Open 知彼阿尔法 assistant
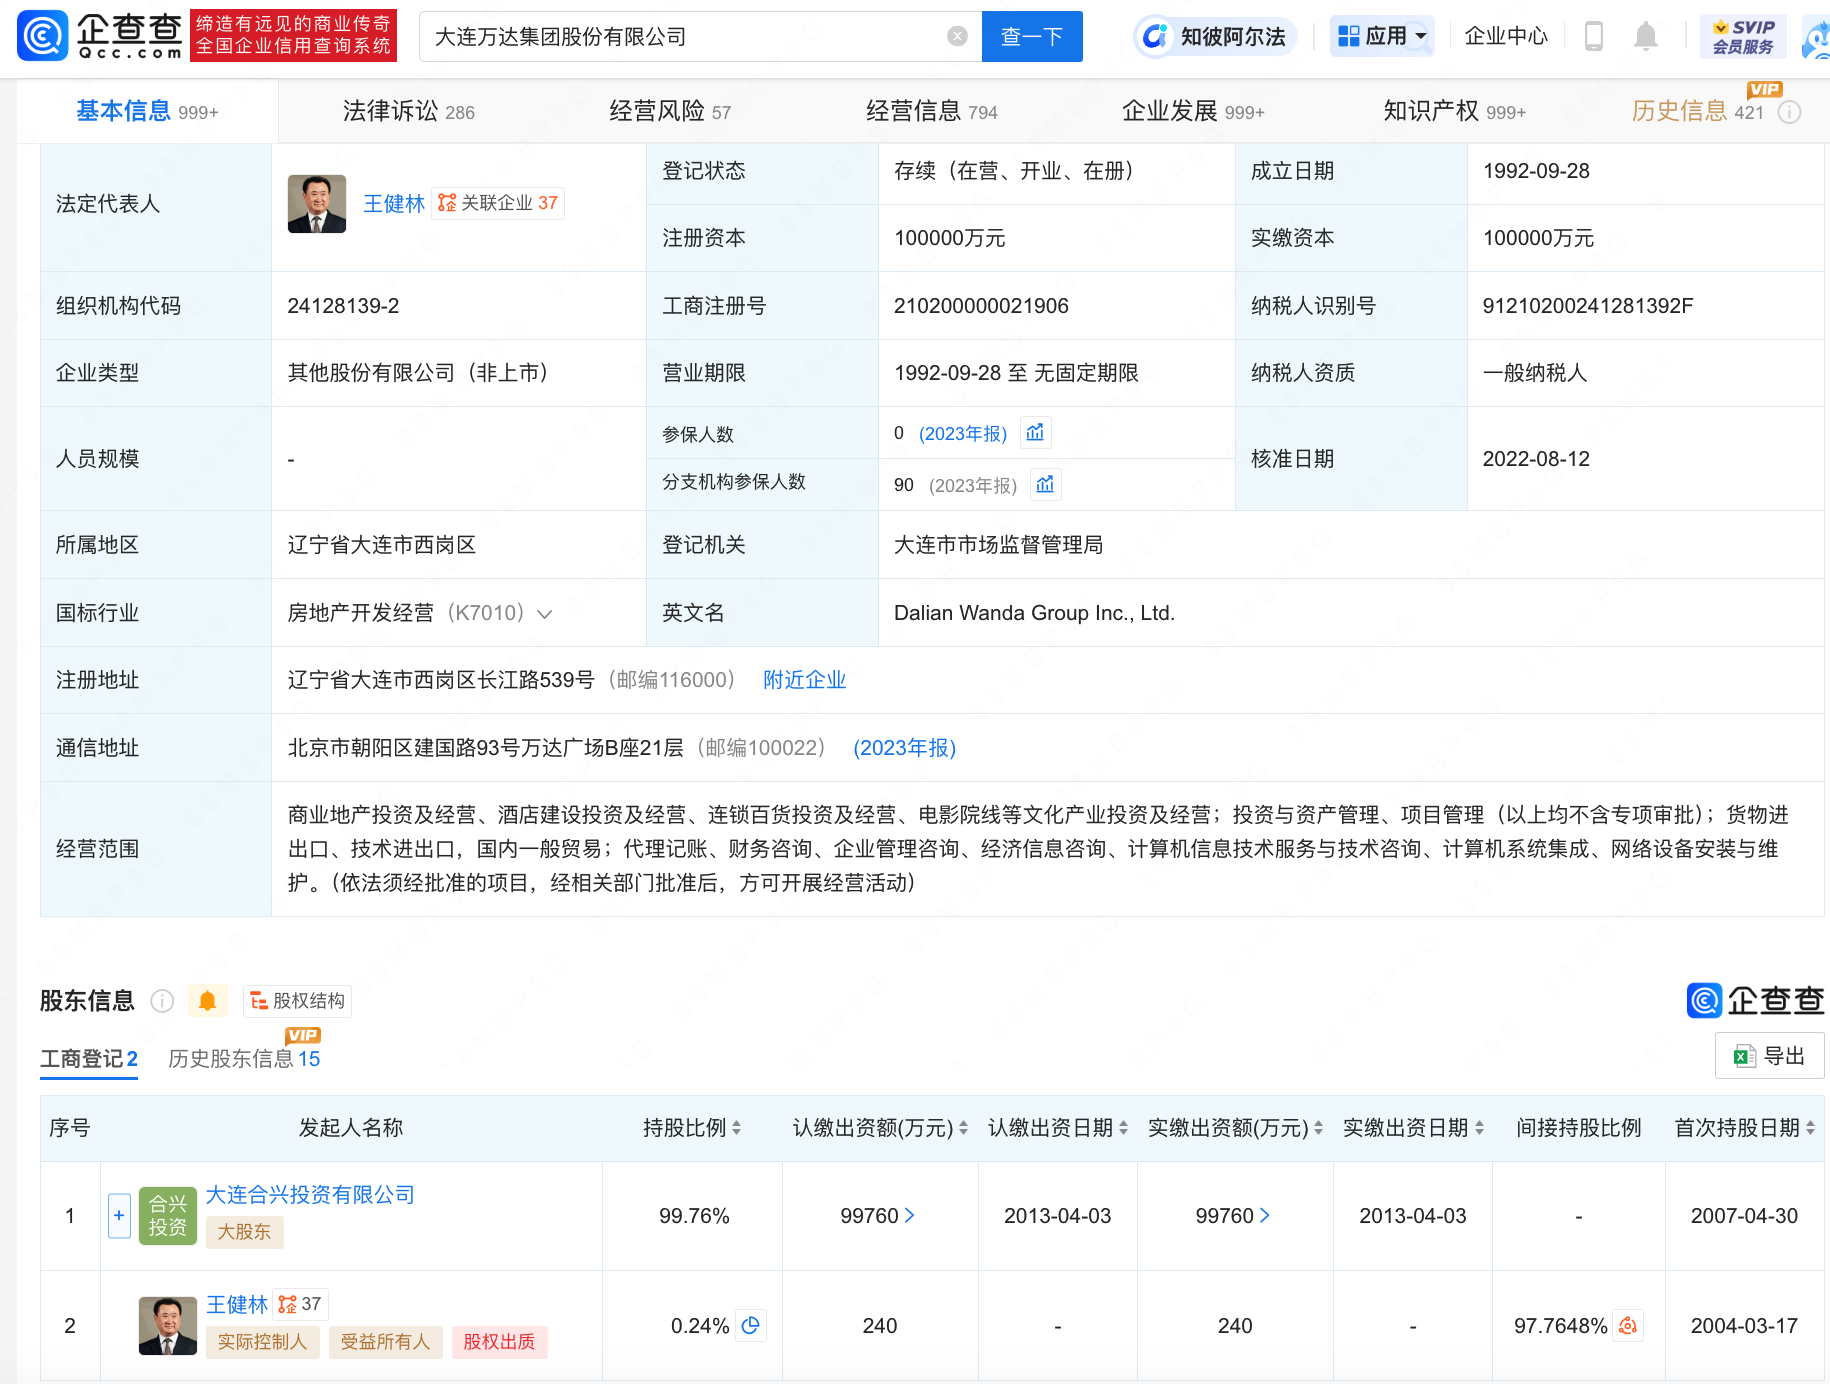Image resolution: width=1830 pixels, height=1384 pixels. (1216, 37)
